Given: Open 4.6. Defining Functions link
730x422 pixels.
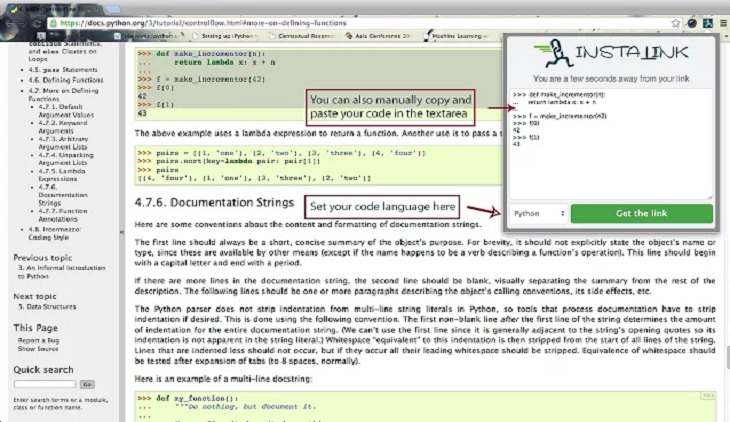Looking at the screenshot, I should tap(66, 80).
